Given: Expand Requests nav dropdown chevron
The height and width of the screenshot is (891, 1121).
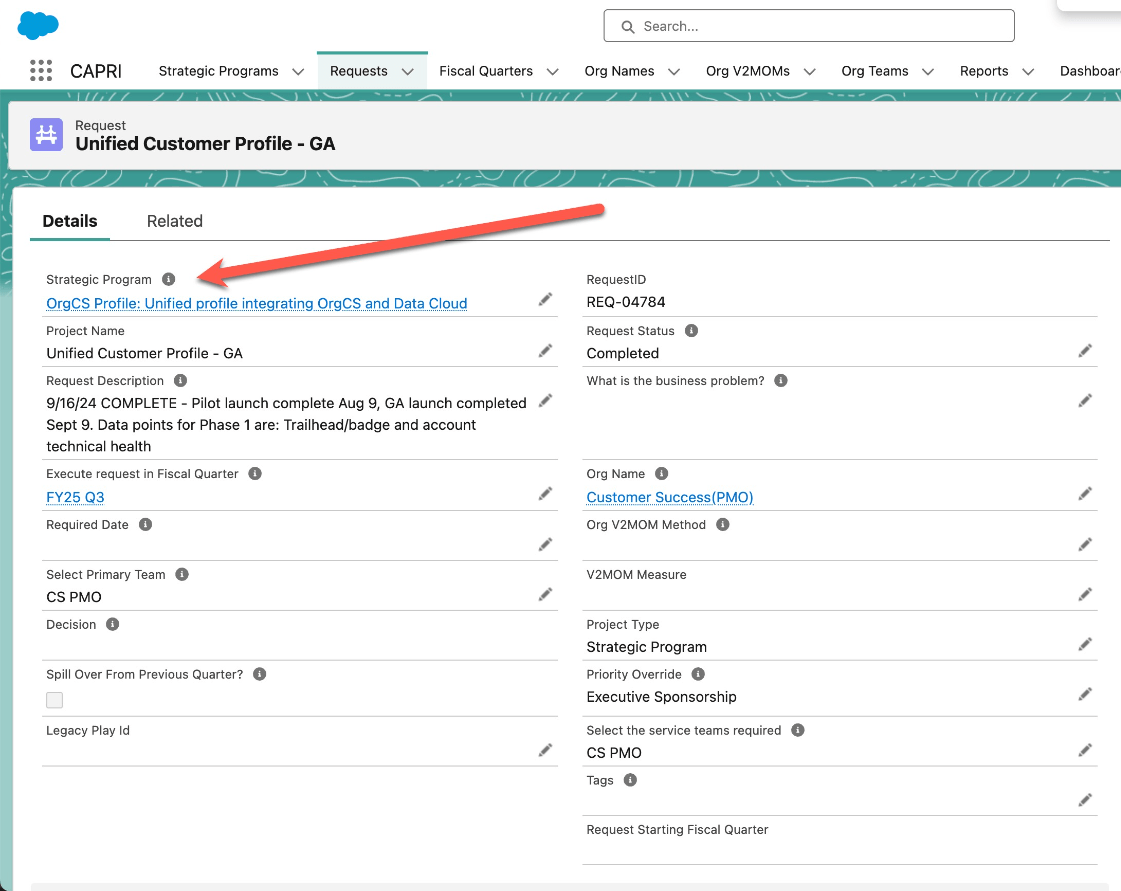Looking at the screenshot, I should (408, 72).
